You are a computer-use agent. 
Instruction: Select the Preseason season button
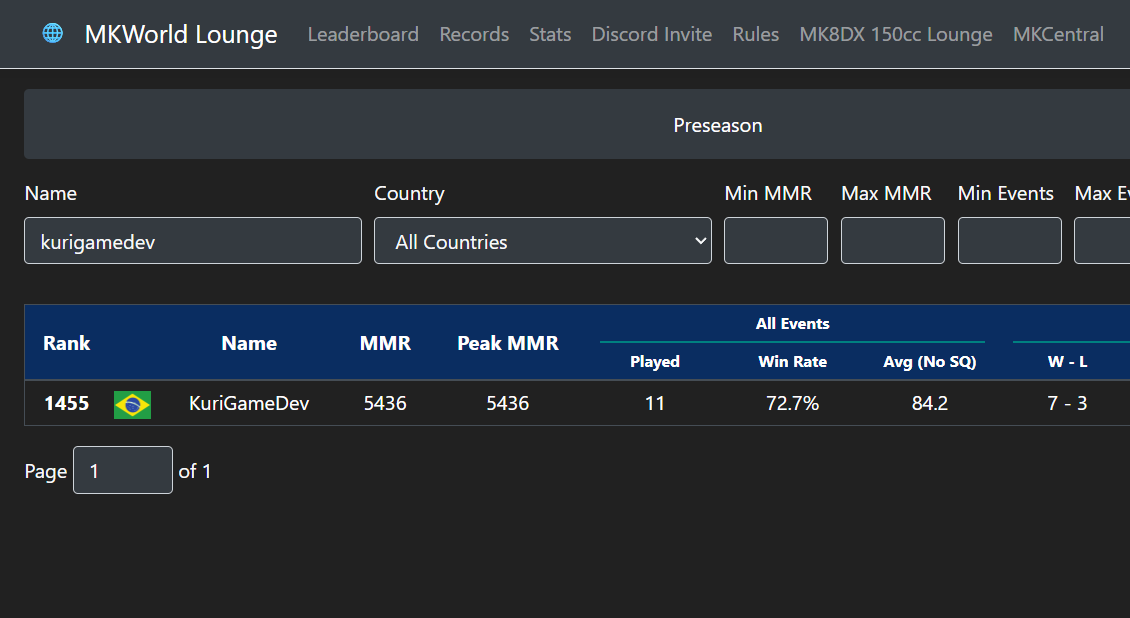(718, 125)
